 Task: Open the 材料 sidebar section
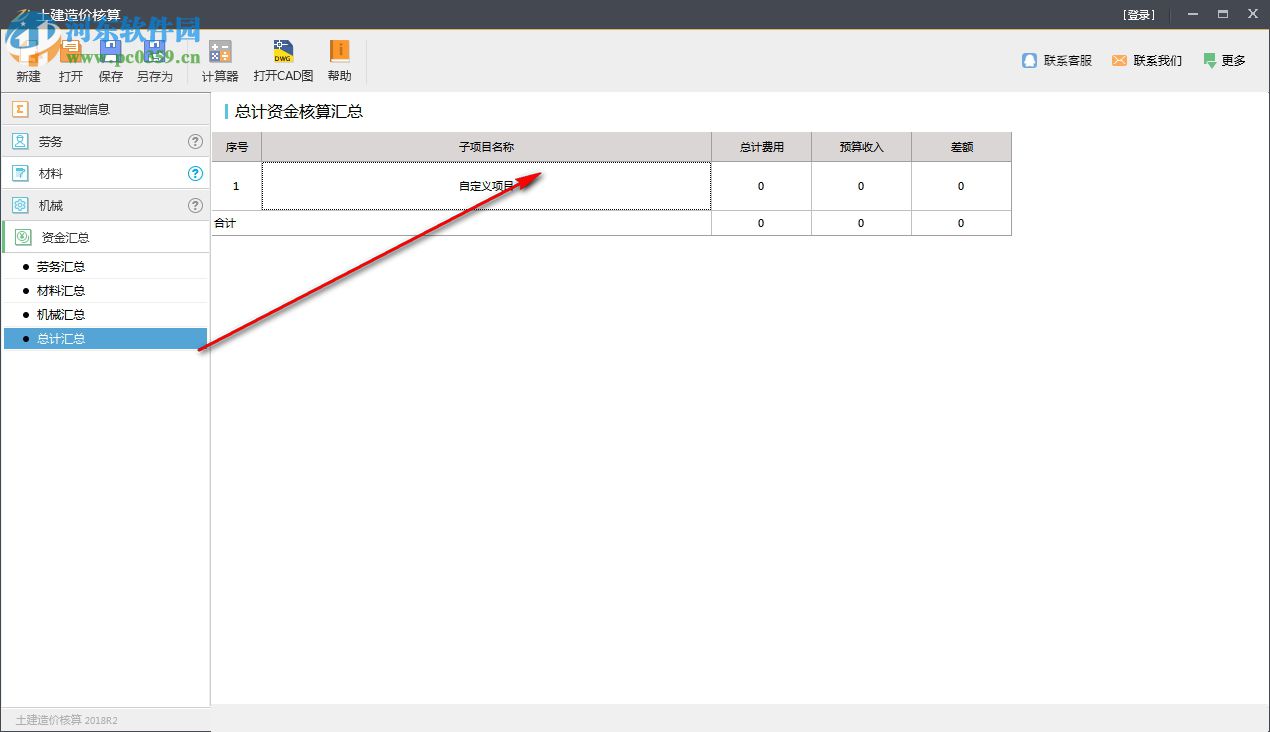point(105,173)
